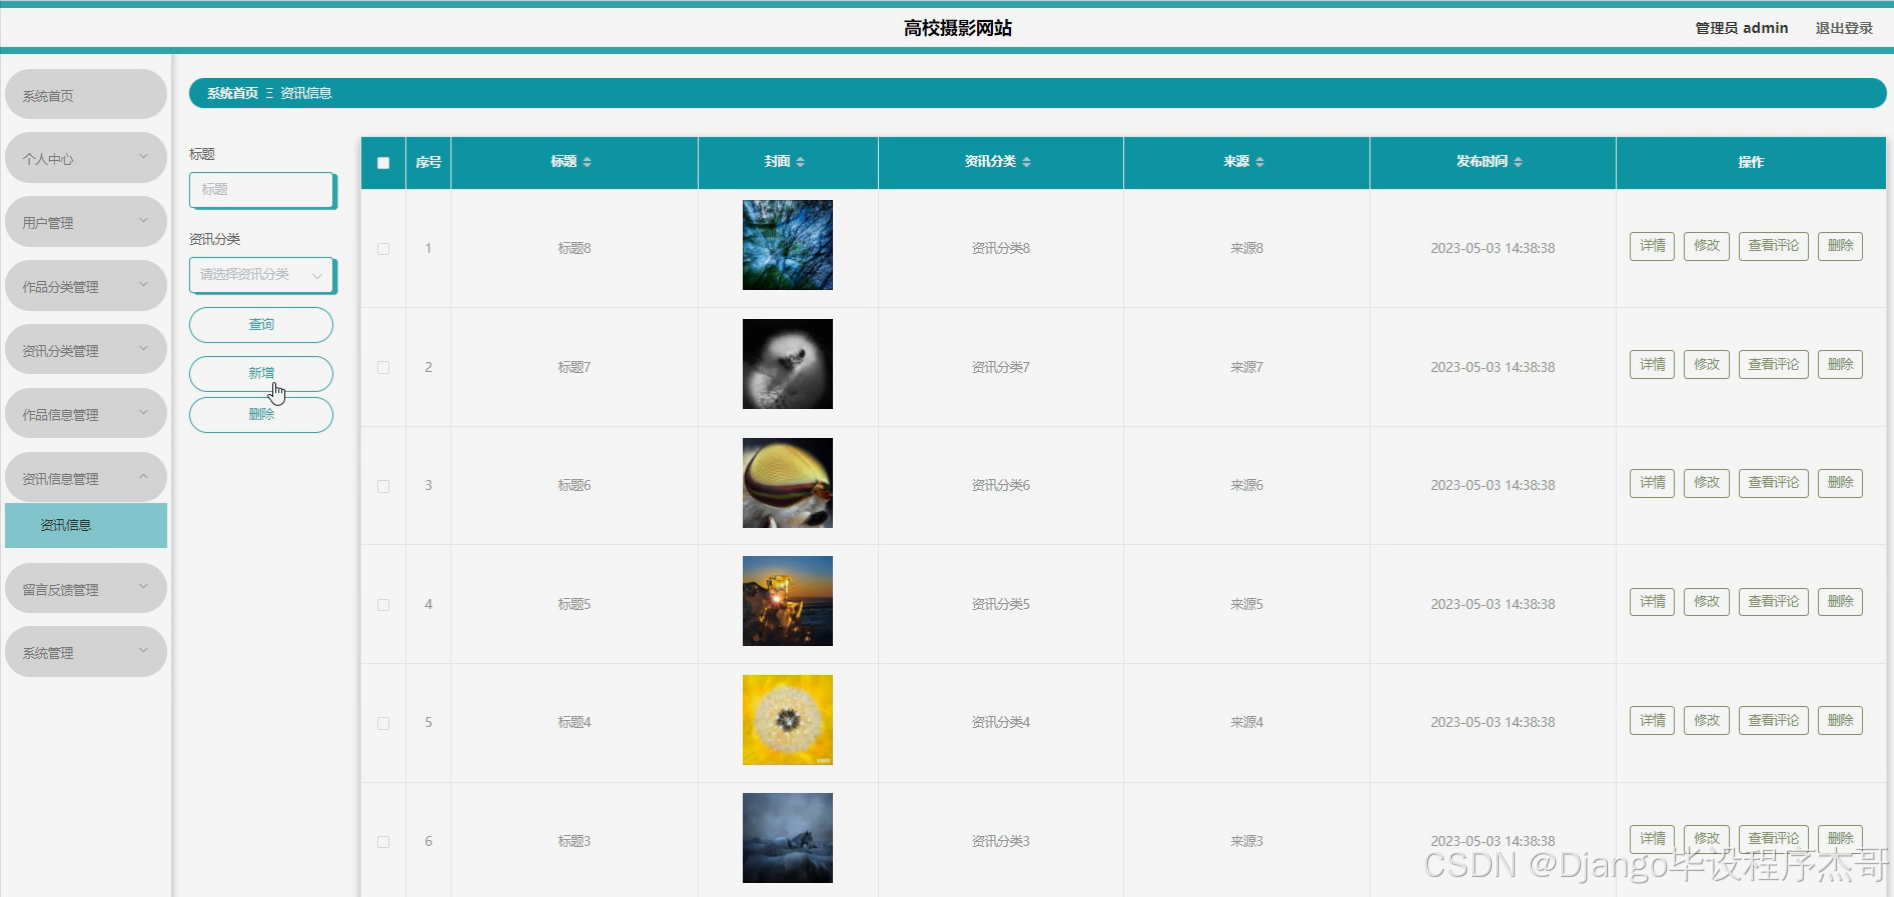Open the black-and-white cover thumbnail of 标题7
The image size is (1894, 897).
[787, 364]
